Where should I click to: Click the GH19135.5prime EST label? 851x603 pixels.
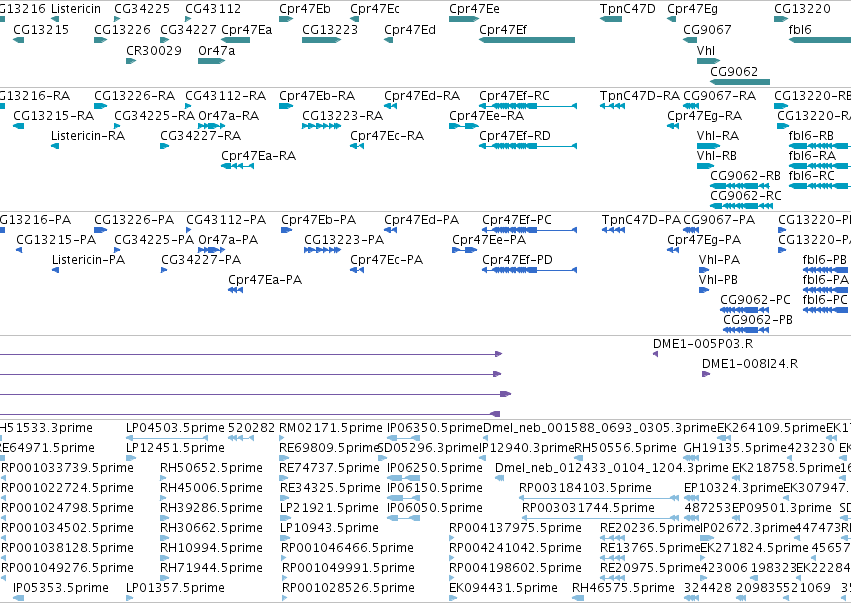point(735,448)
